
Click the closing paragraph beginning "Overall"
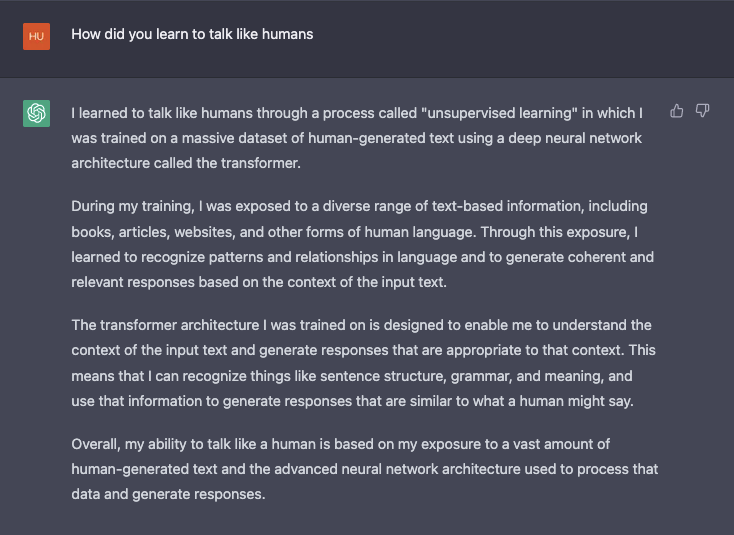pyautogui.click(x=364, y=469)
